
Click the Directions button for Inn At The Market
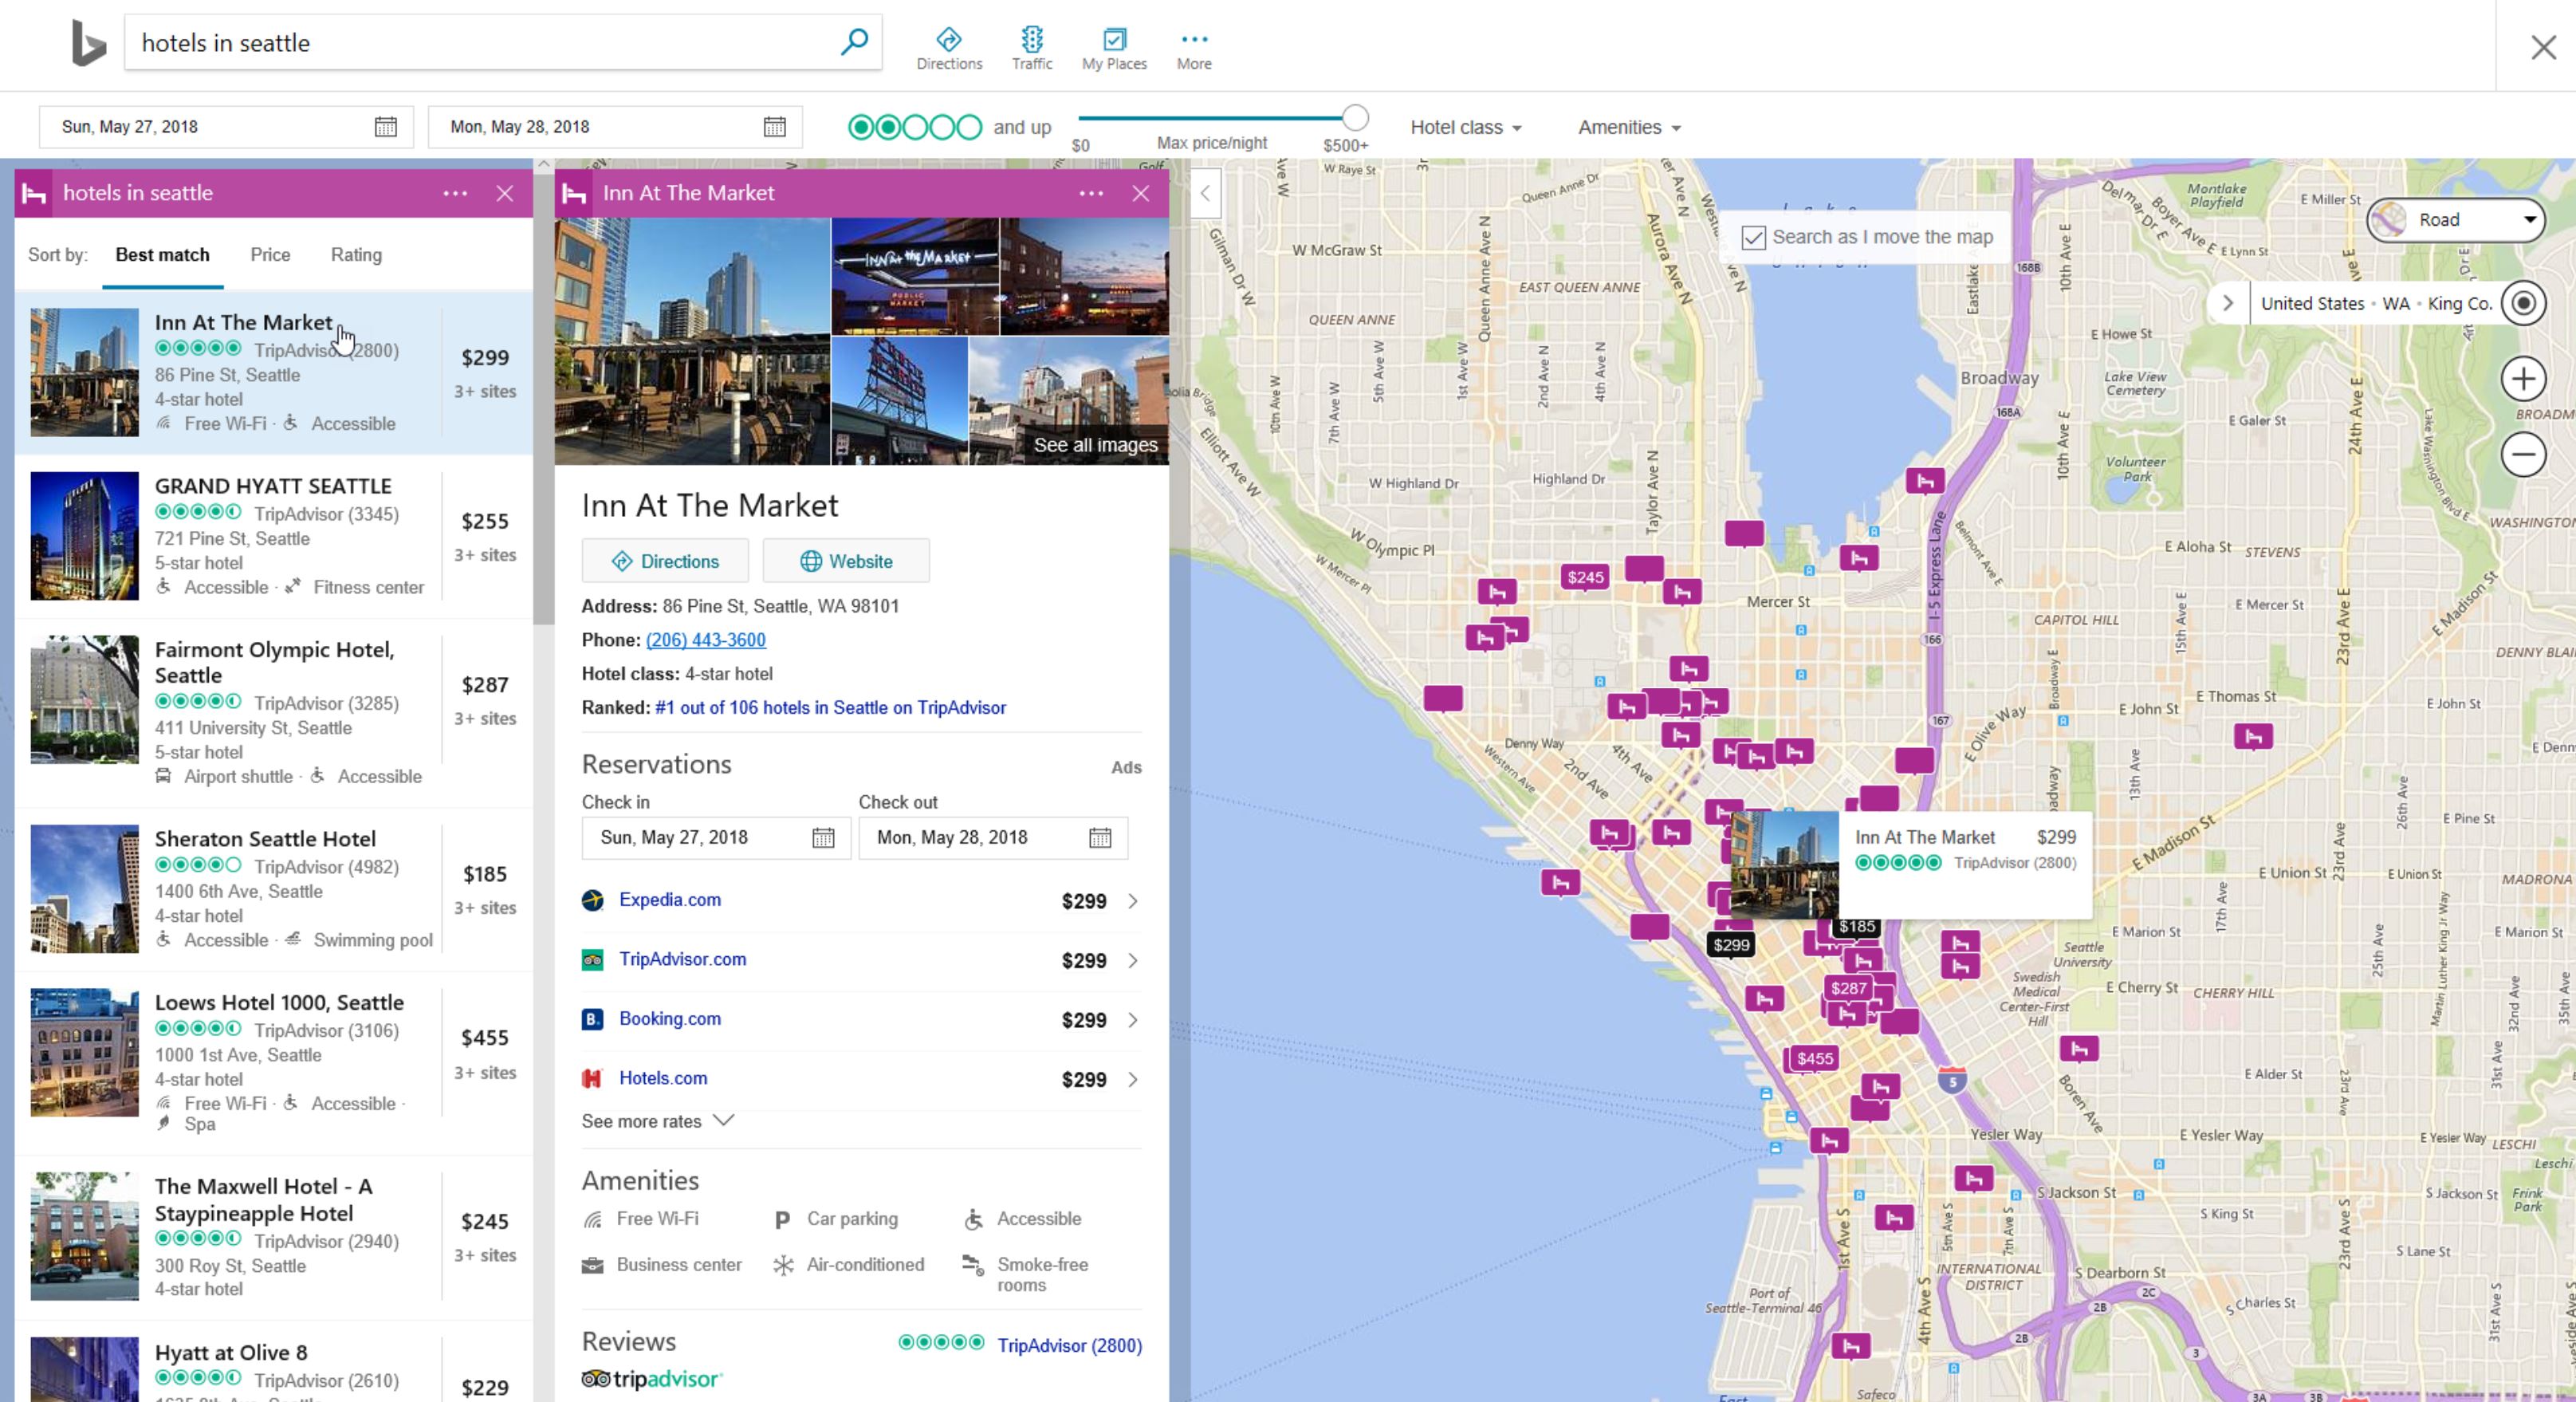click(x=665, y=561)
